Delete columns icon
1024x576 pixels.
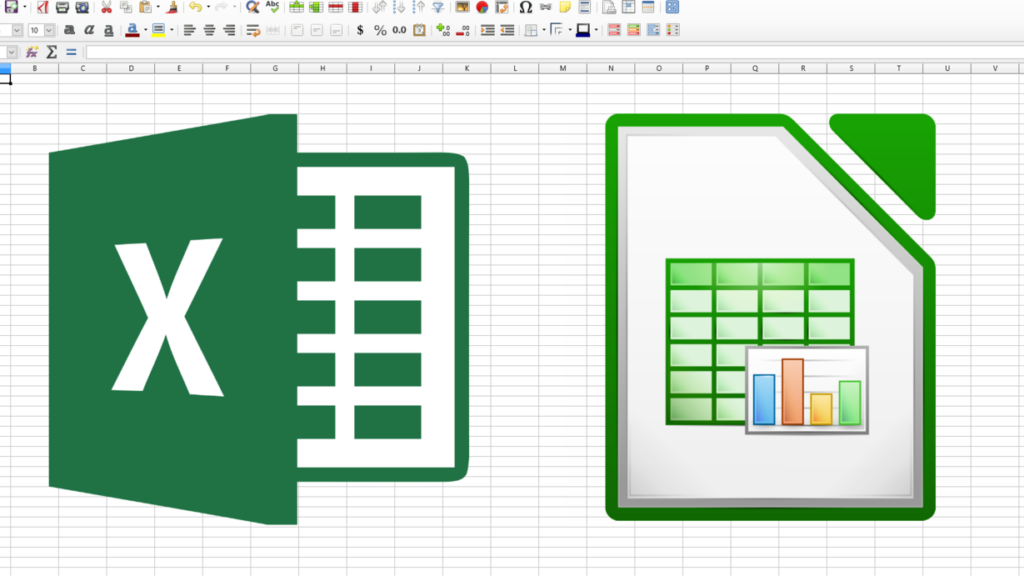point(355,7)
